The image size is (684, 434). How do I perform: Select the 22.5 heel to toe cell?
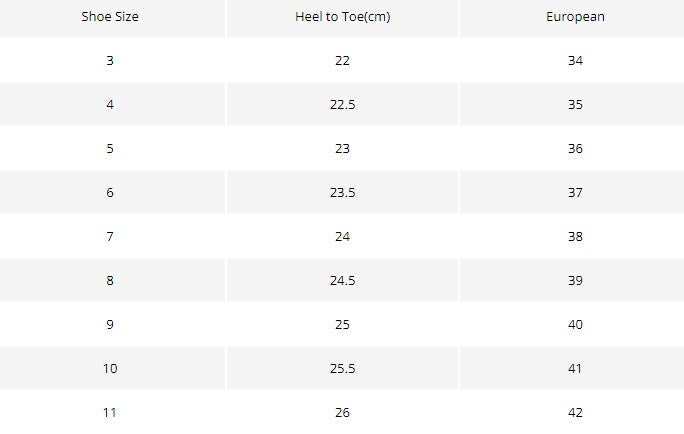(342, 104)
